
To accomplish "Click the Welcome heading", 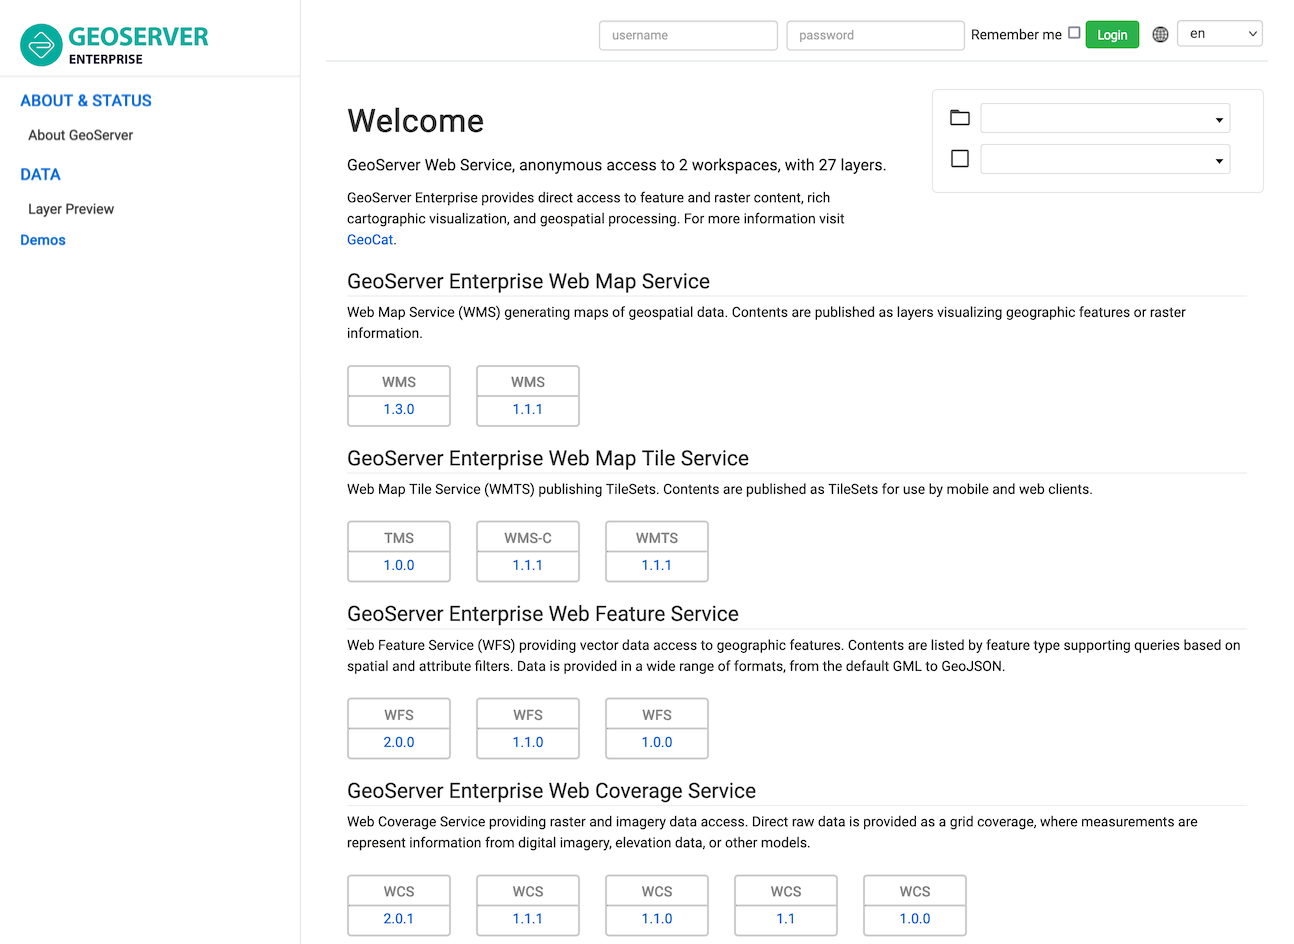I will point(415,121).
